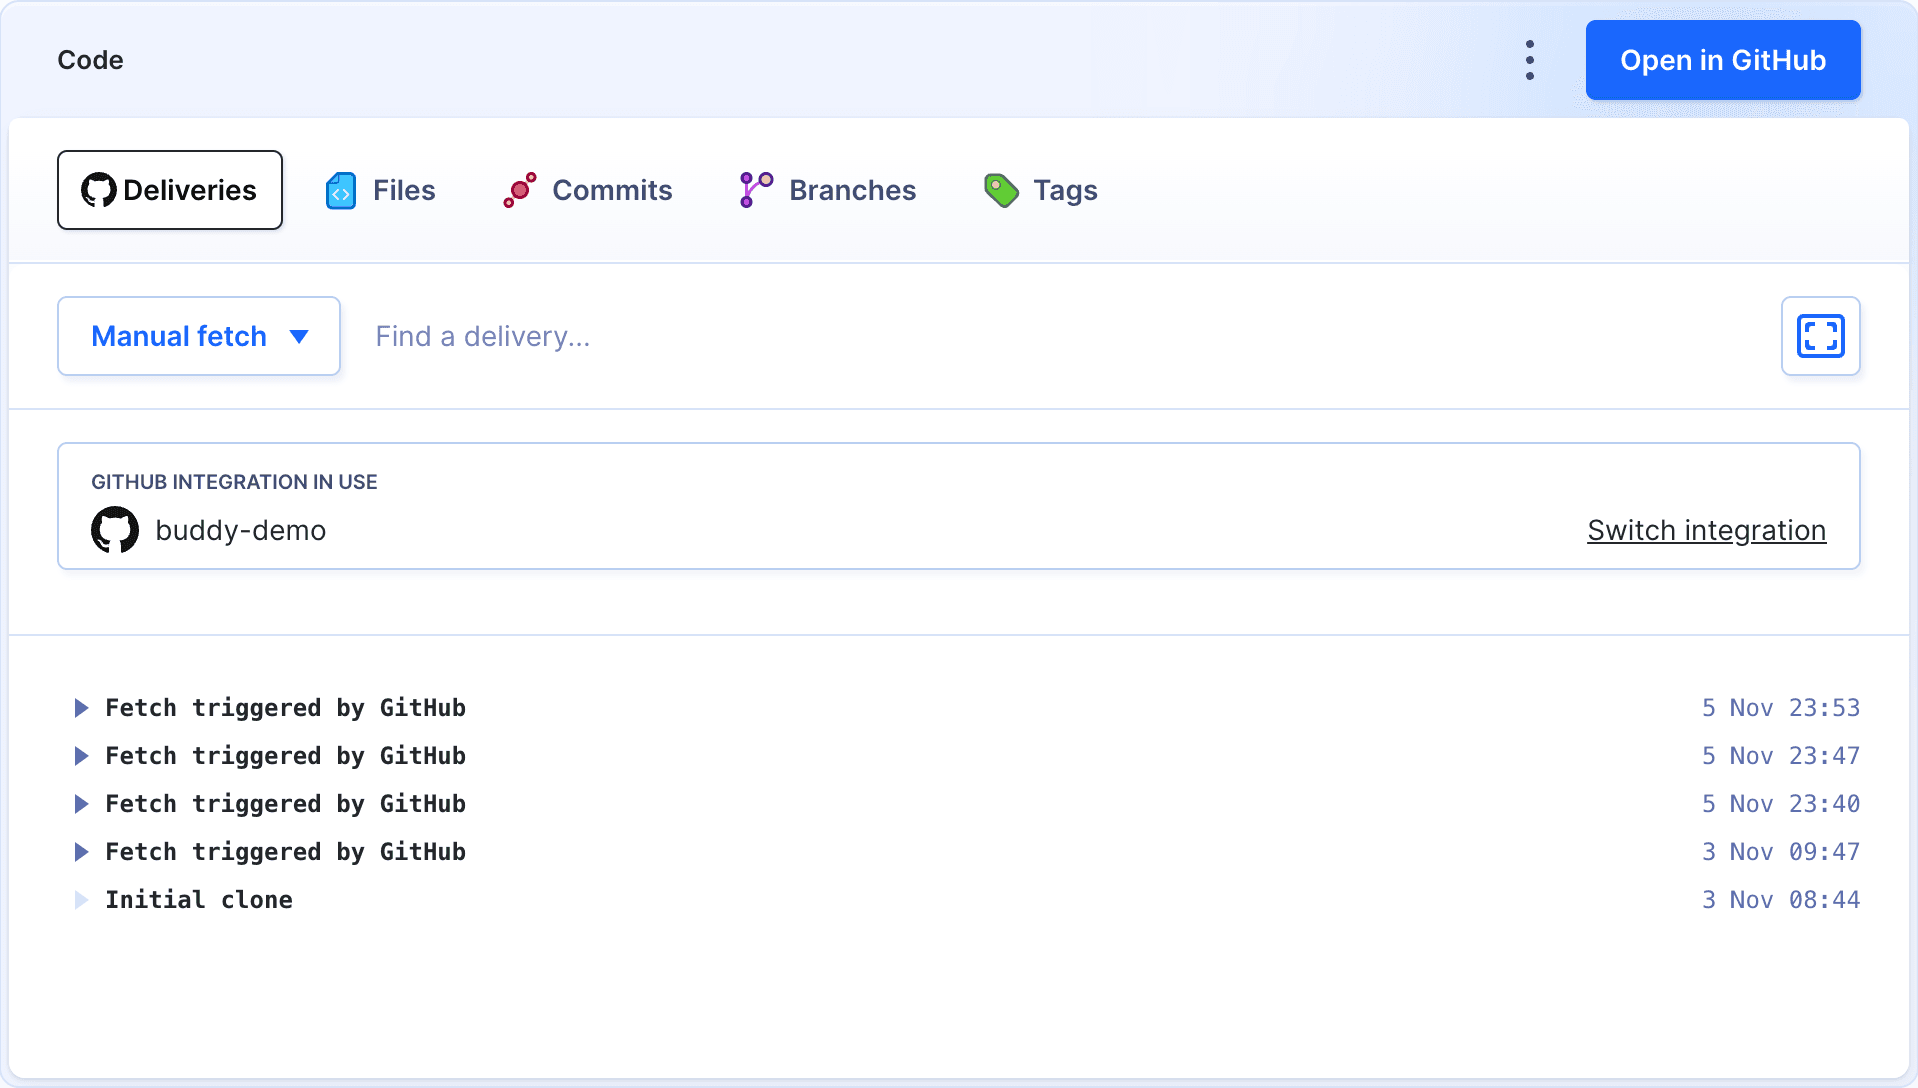Open the Commits tab

tap(588, 190)
